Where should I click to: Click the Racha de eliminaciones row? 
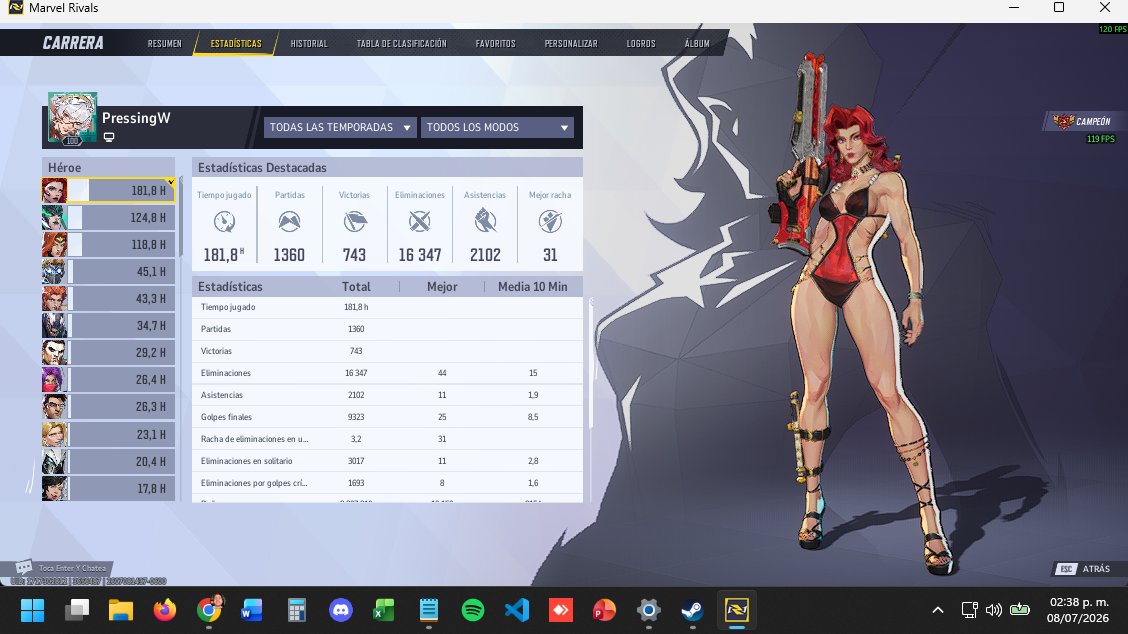click(x=387, y=439)
